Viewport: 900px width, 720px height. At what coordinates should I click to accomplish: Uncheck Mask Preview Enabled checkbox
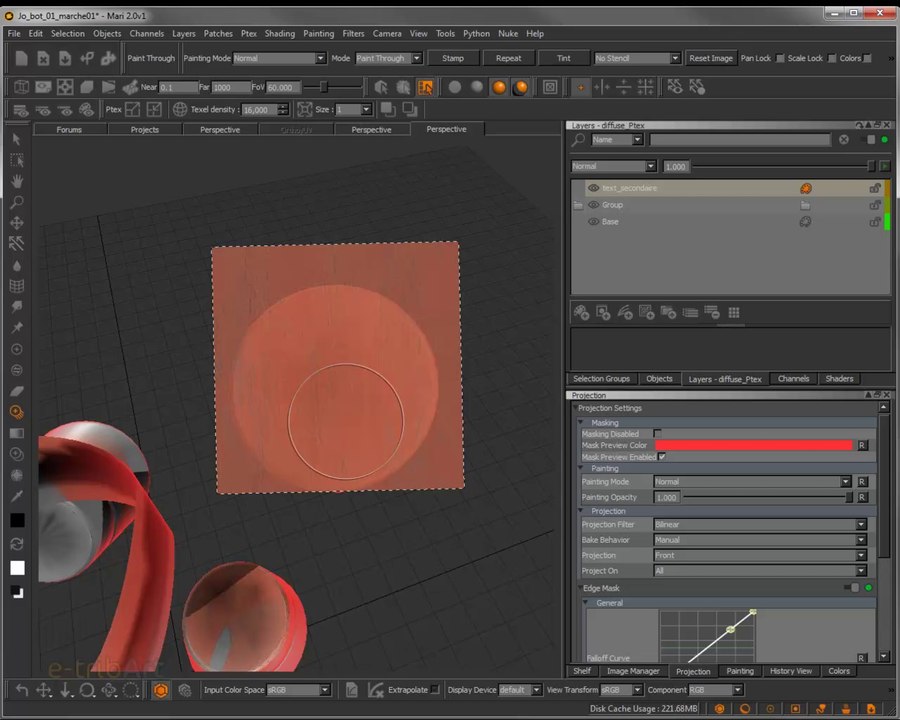[662, 457]
